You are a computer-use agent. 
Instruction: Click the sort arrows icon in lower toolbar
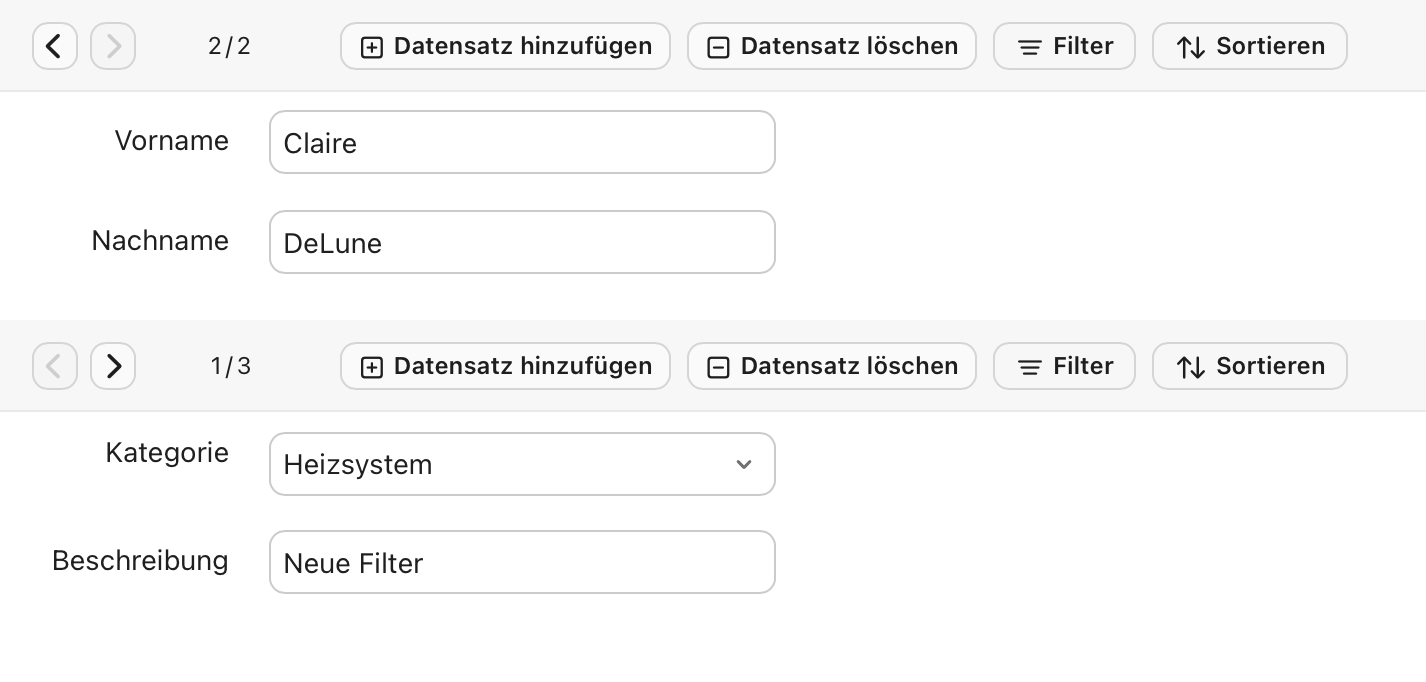1191,368
